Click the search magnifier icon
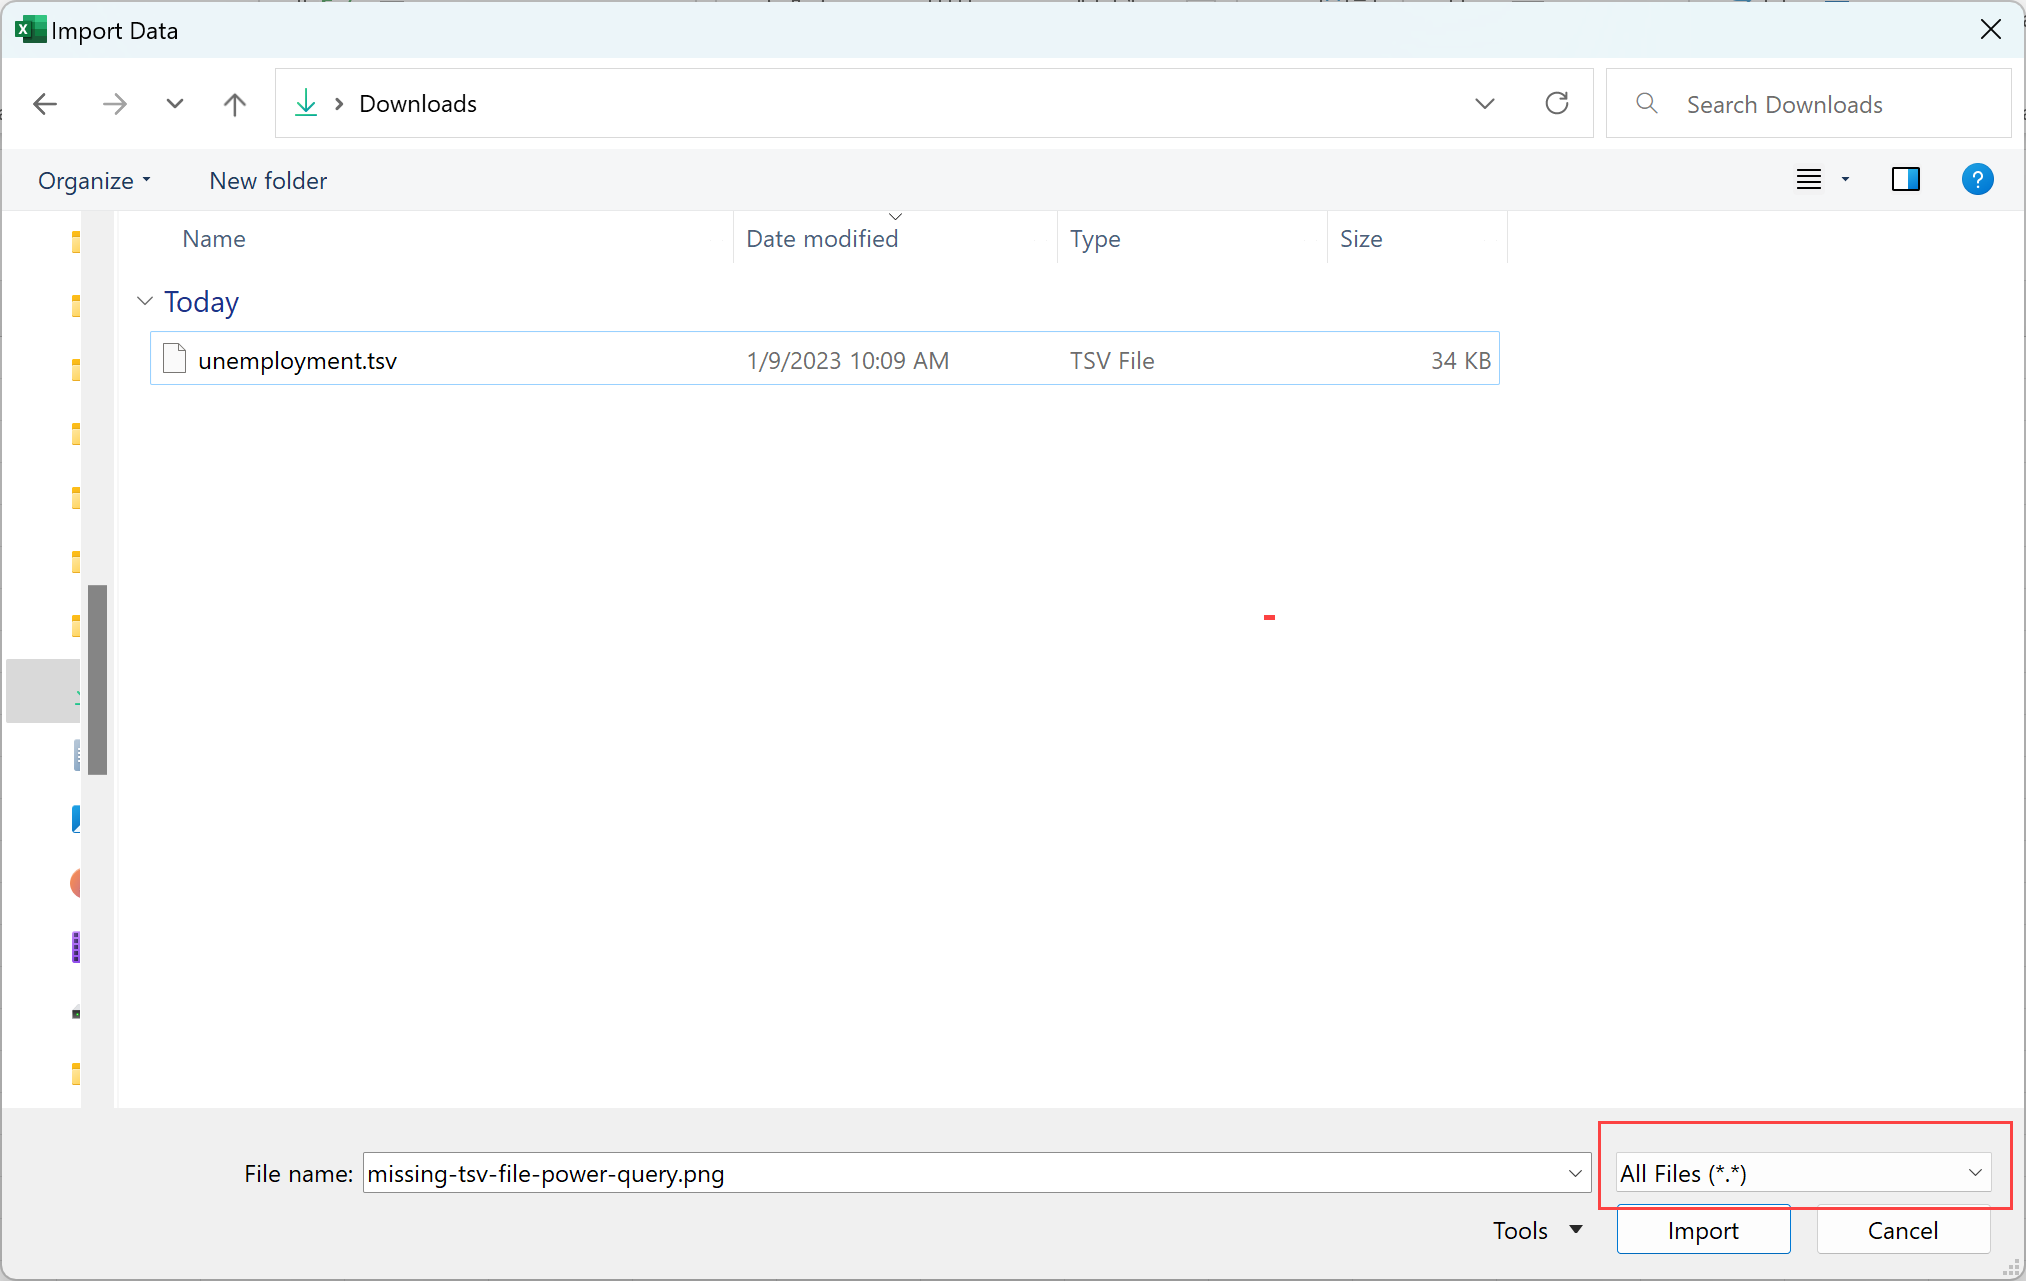Image resolution: width=2026 pixels, height=1281 pixels. tap(1646, 104)
